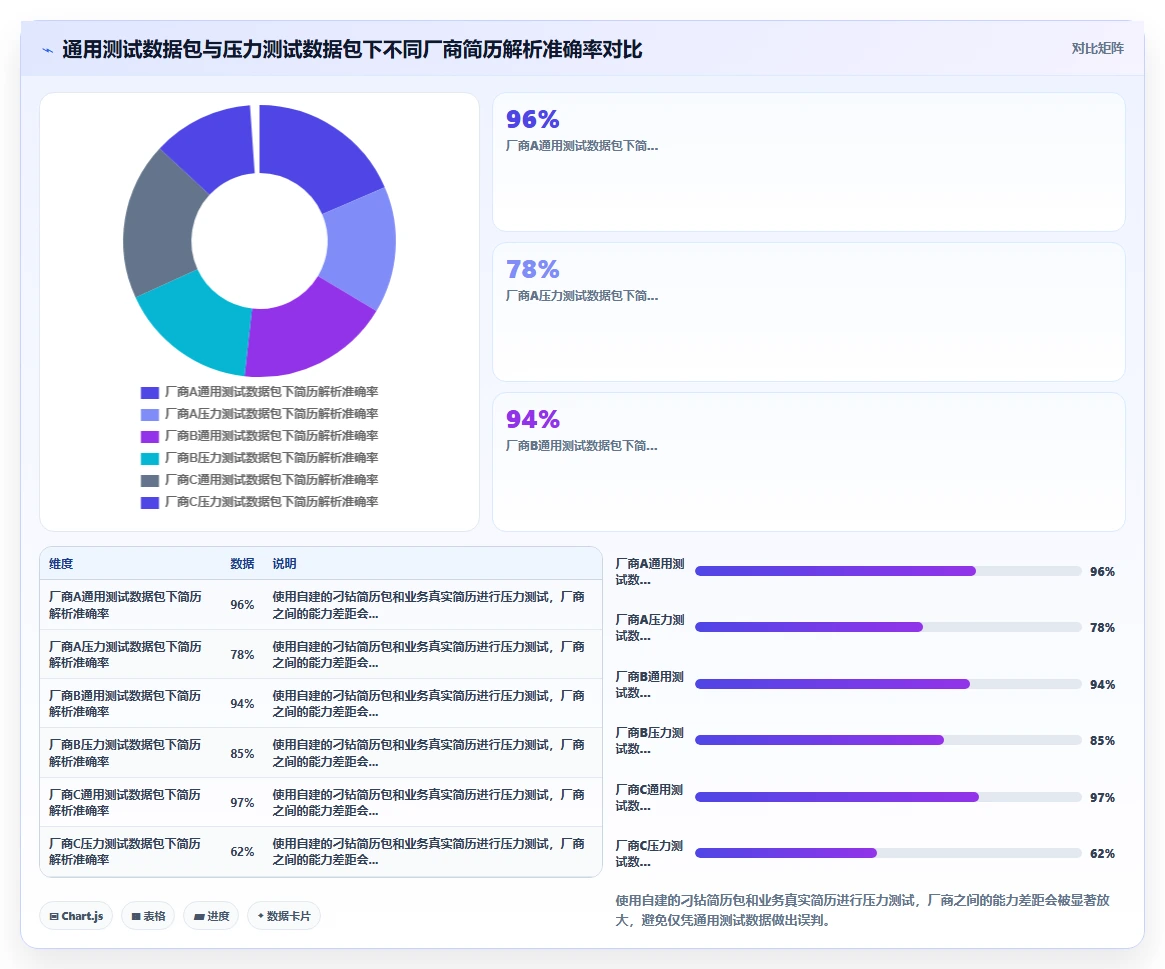Click the 数据 column header
The width and height of the screenshot is (1165, 969).
(242, 563)
